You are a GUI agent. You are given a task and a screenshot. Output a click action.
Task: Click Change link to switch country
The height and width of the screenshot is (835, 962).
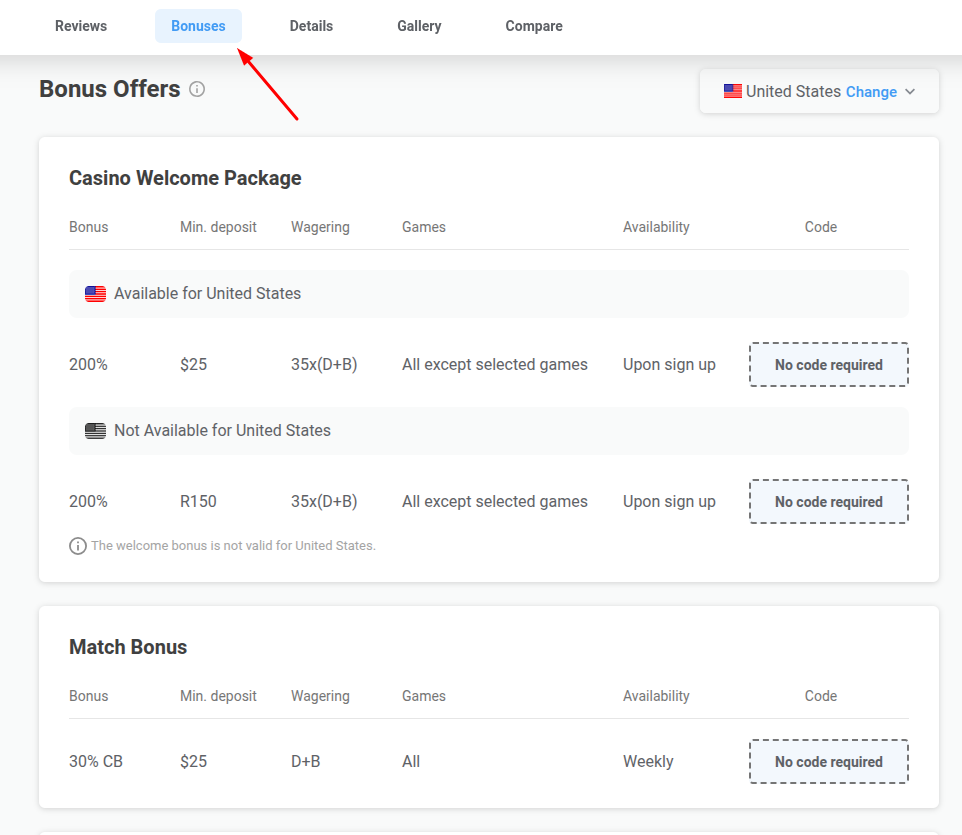tap(871, 92)
